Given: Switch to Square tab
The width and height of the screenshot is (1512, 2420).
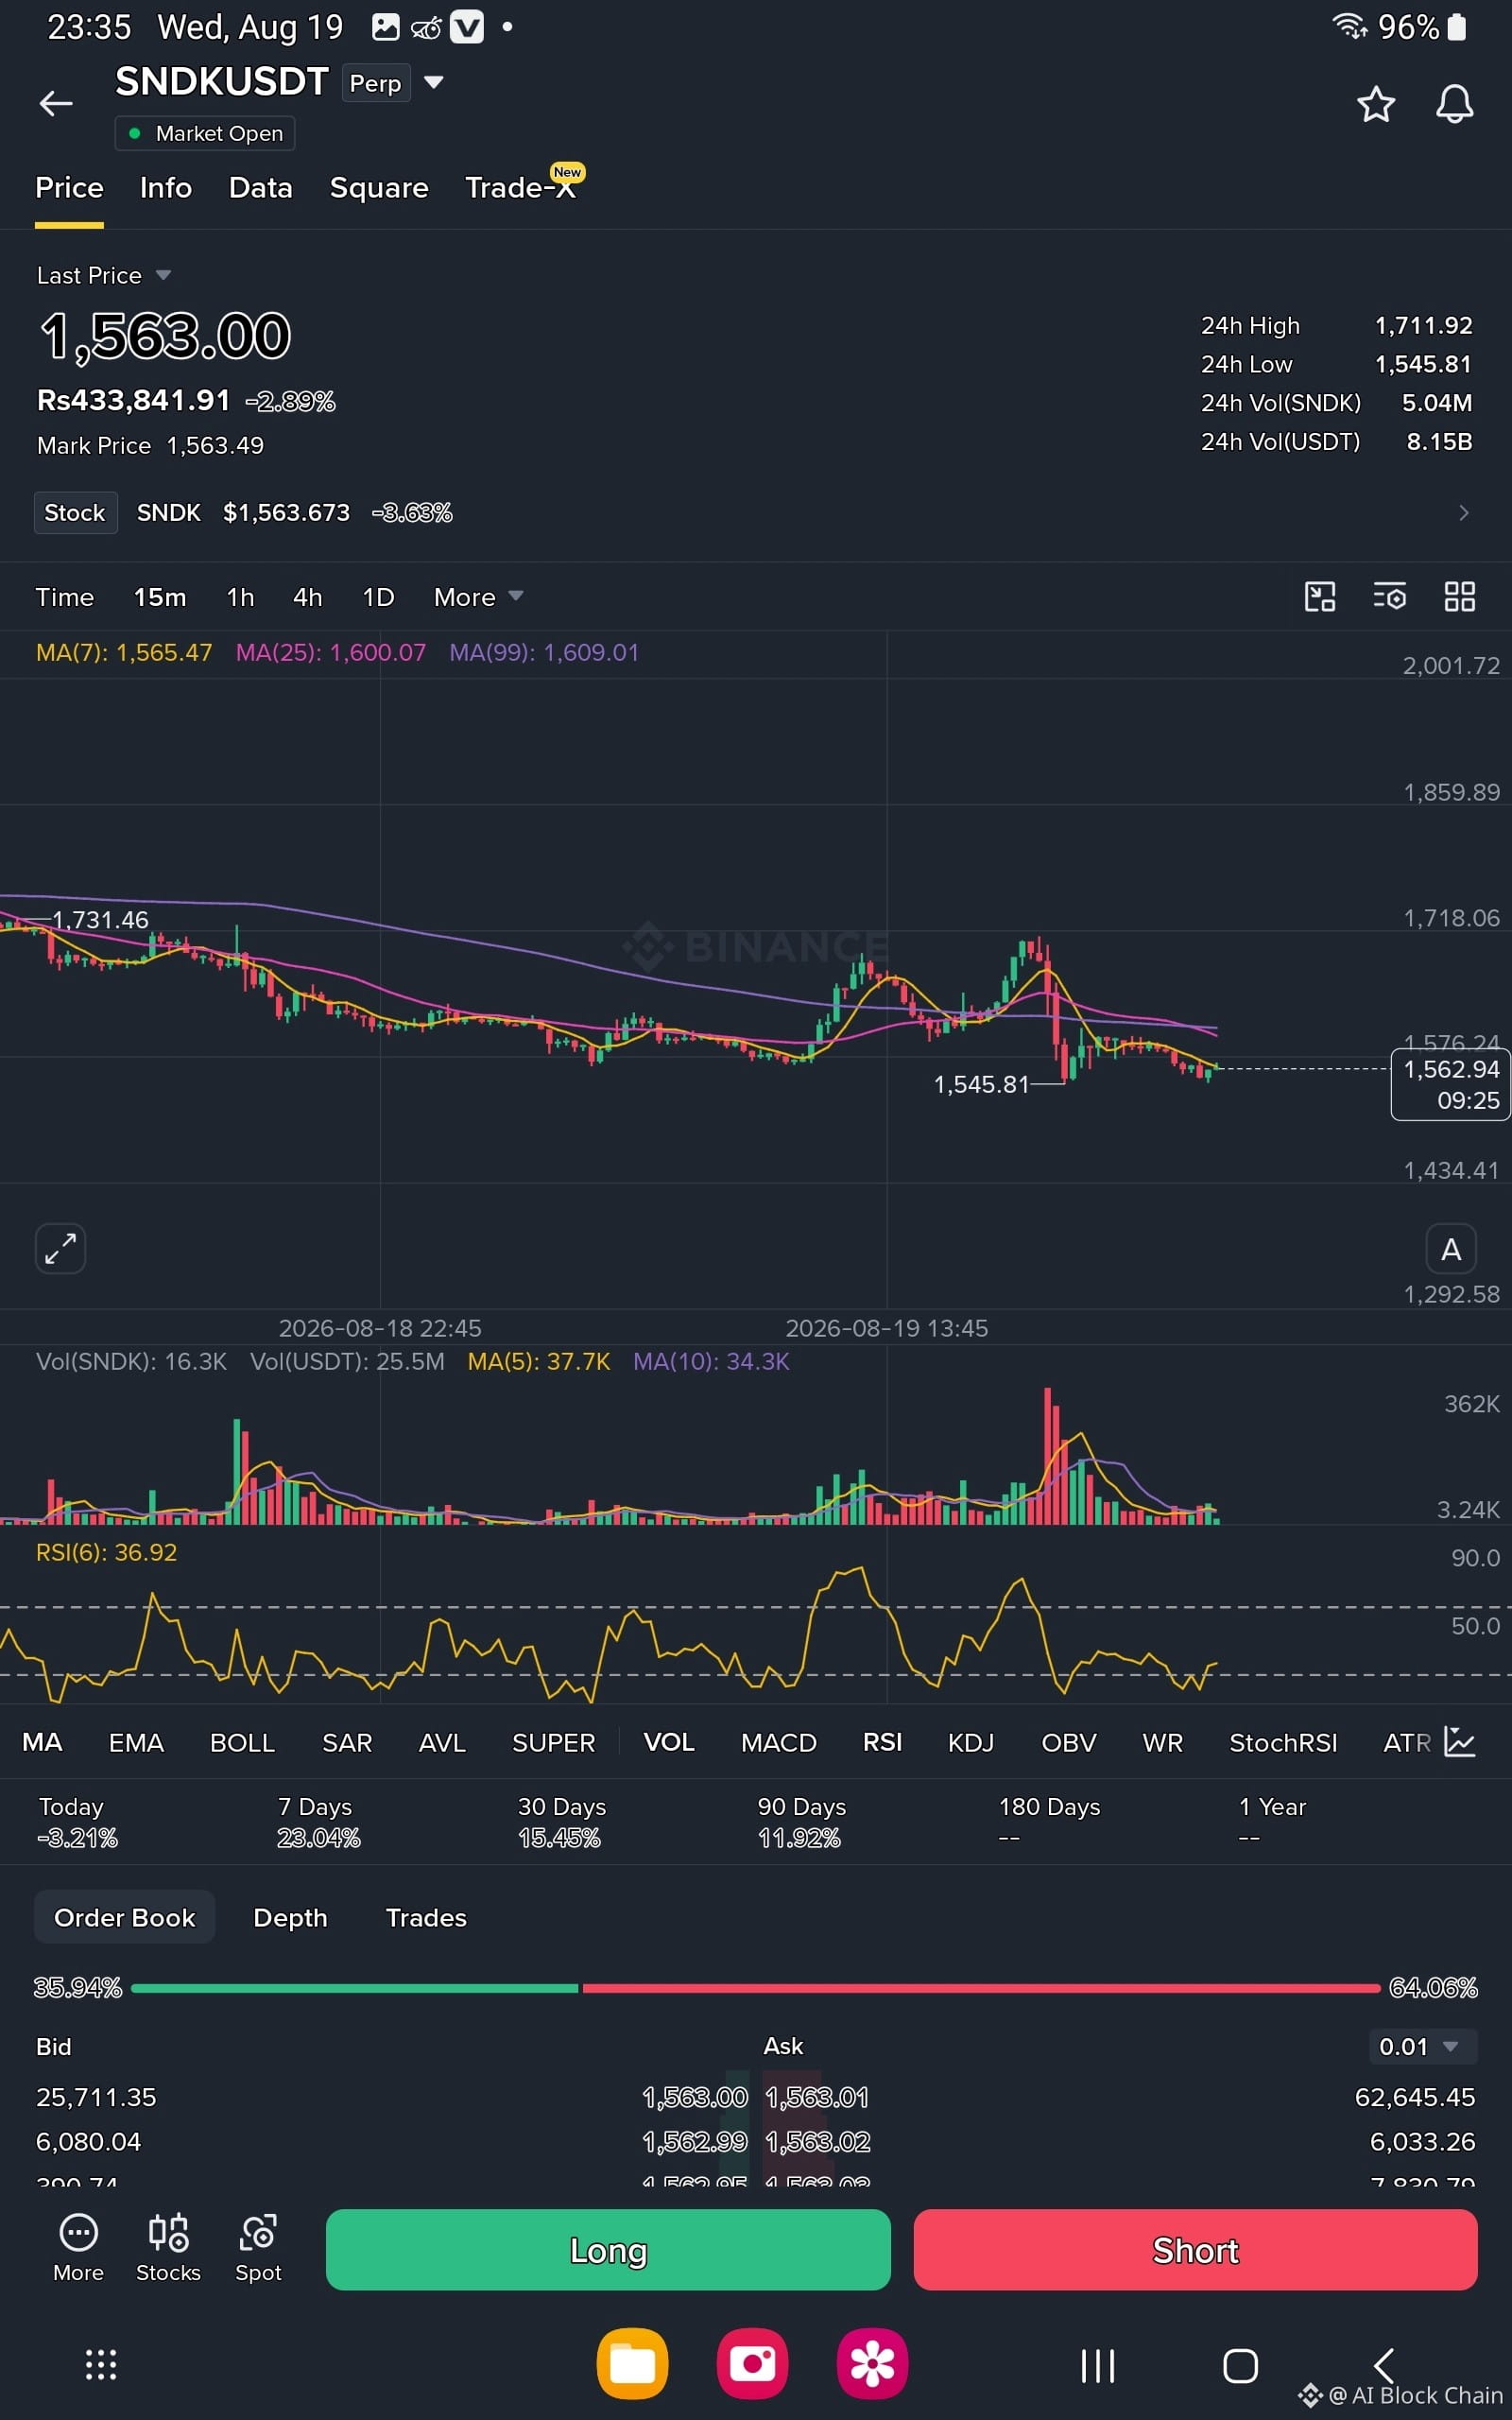Looking at the screenshot, I should coord(379,188).
